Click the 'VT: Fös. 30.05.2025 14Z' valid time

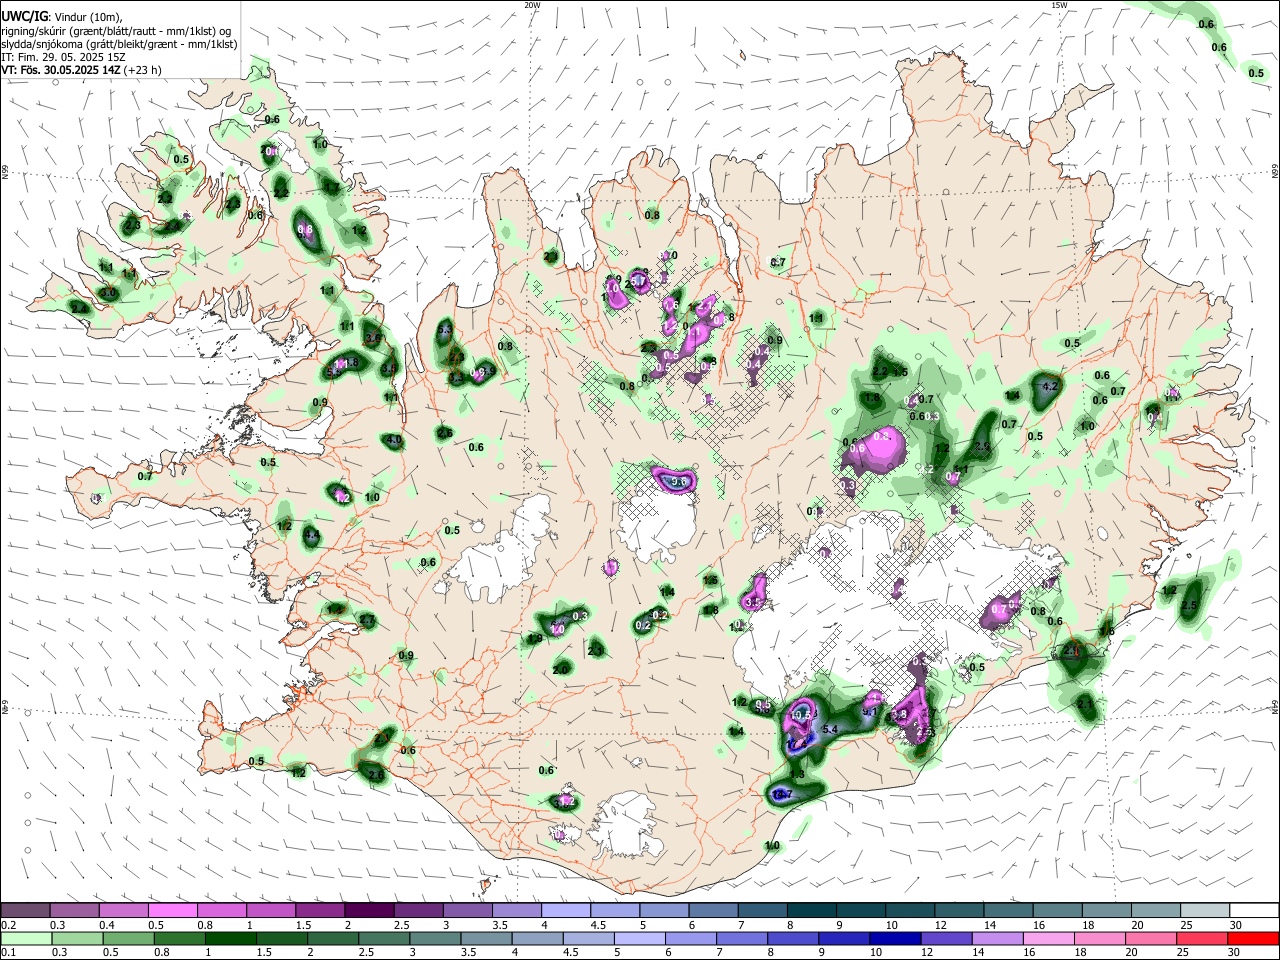(61, 70)
